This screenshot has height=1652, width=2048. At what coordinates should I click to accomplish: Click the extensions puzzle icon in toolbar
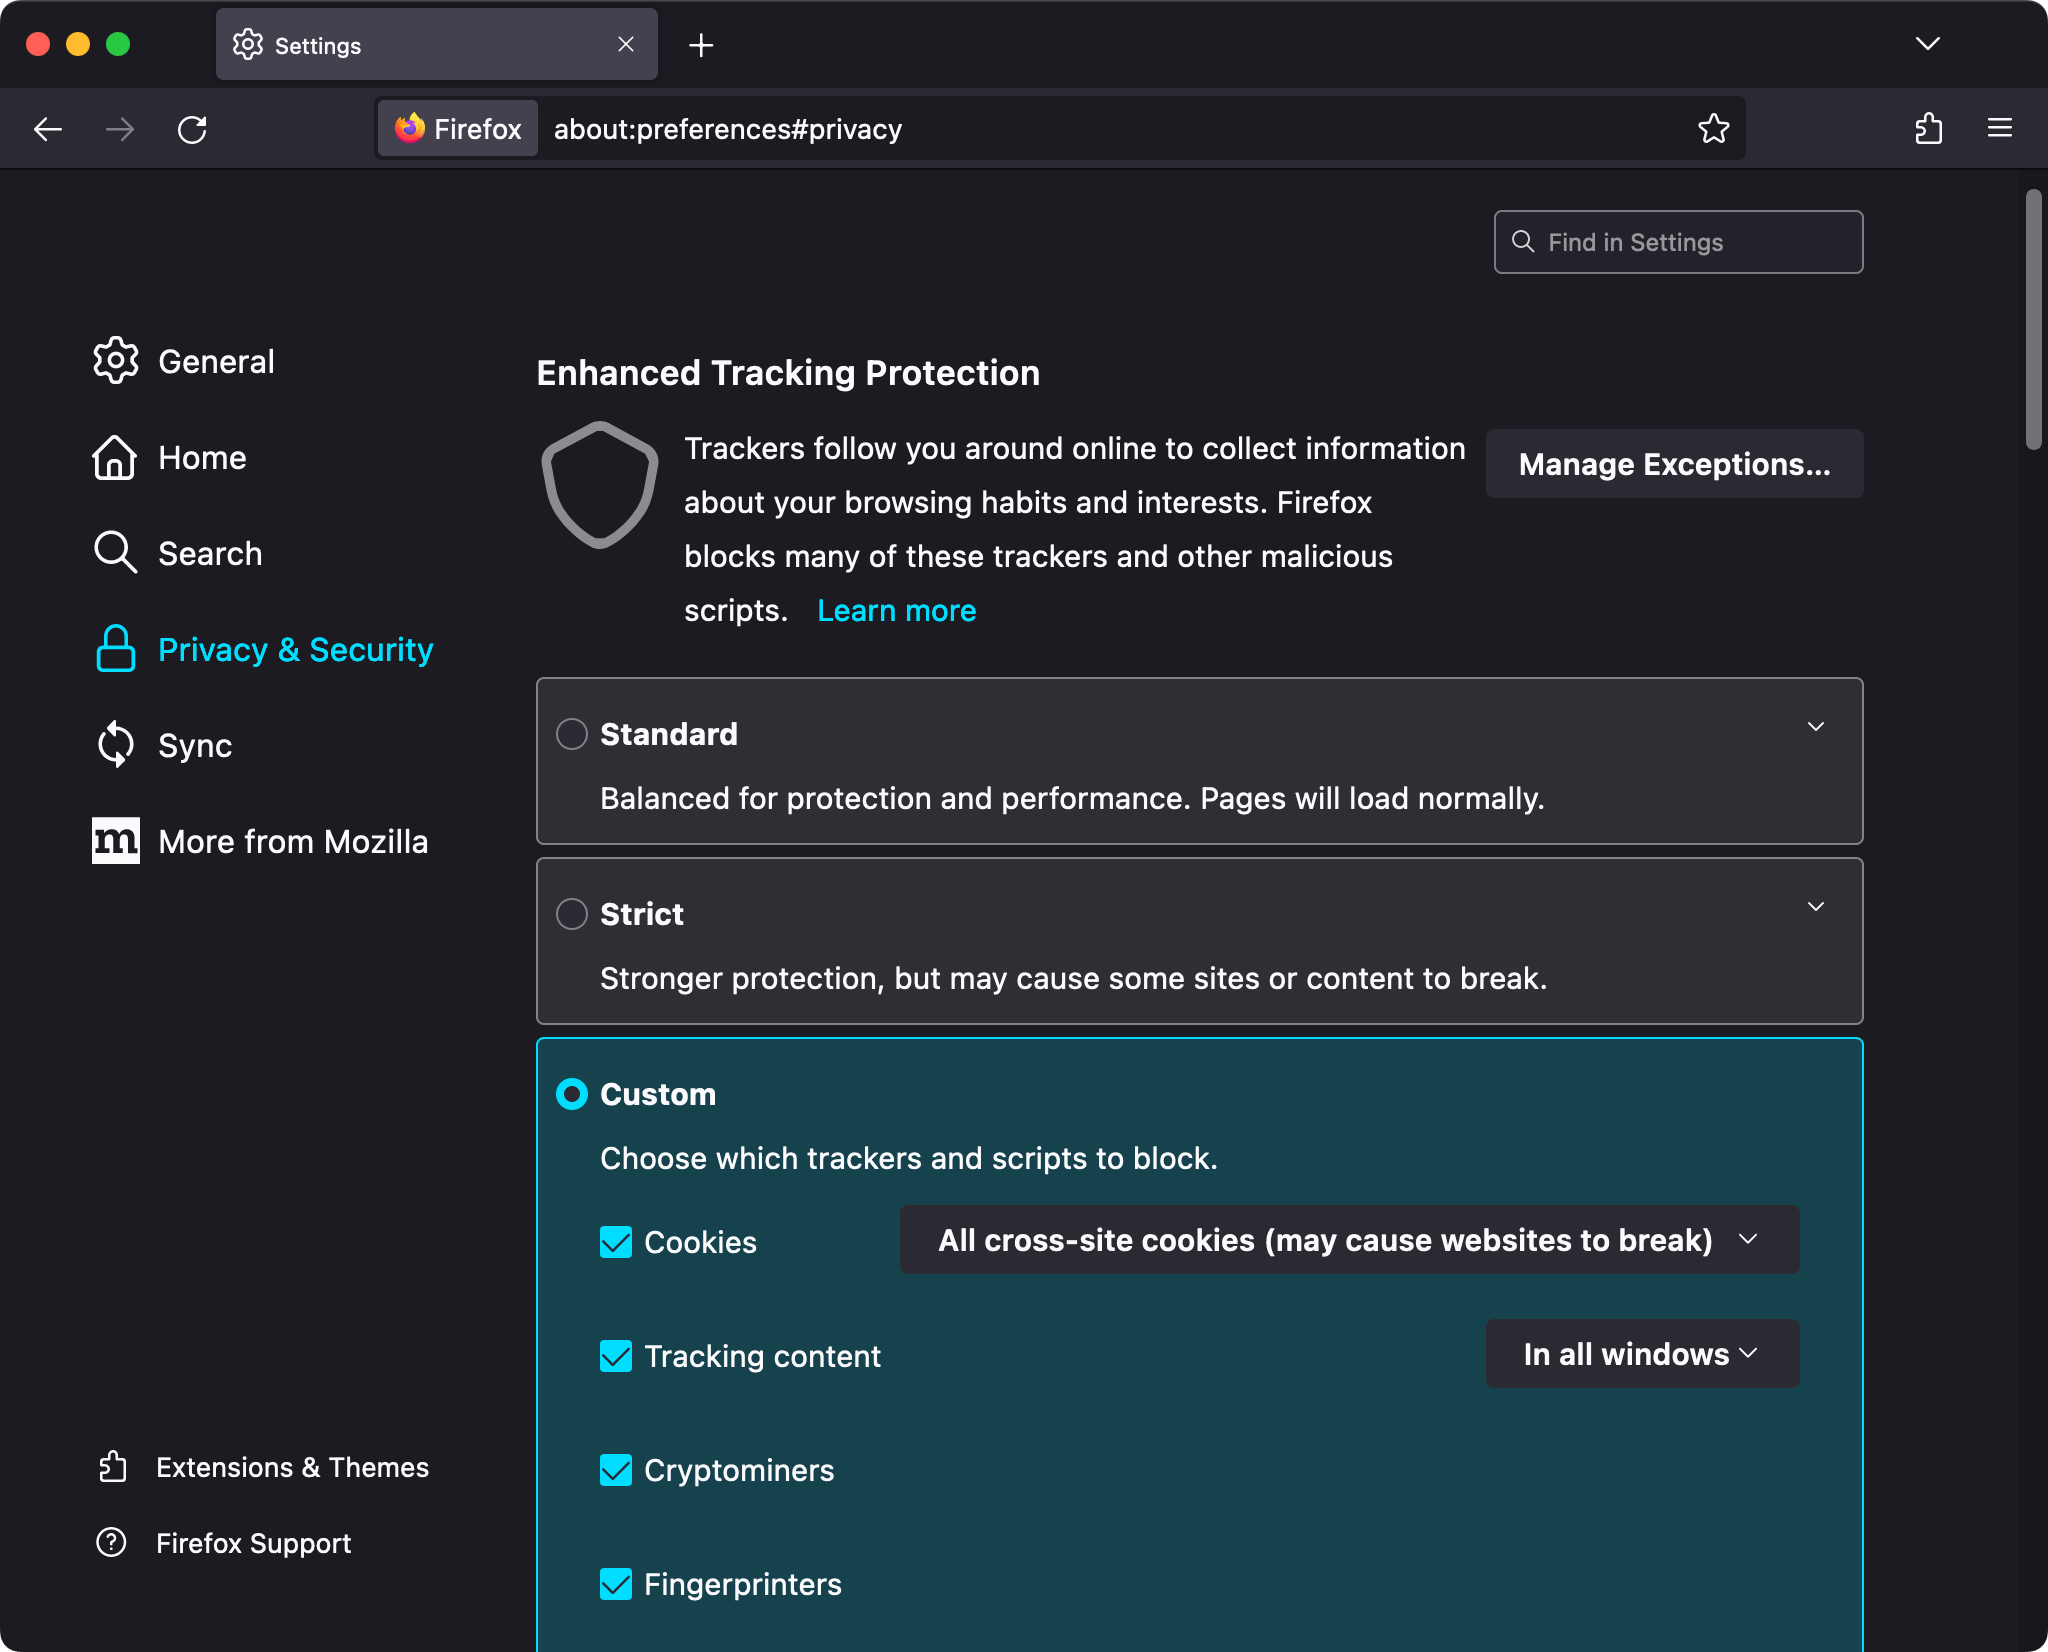[x=1930, y=129]
